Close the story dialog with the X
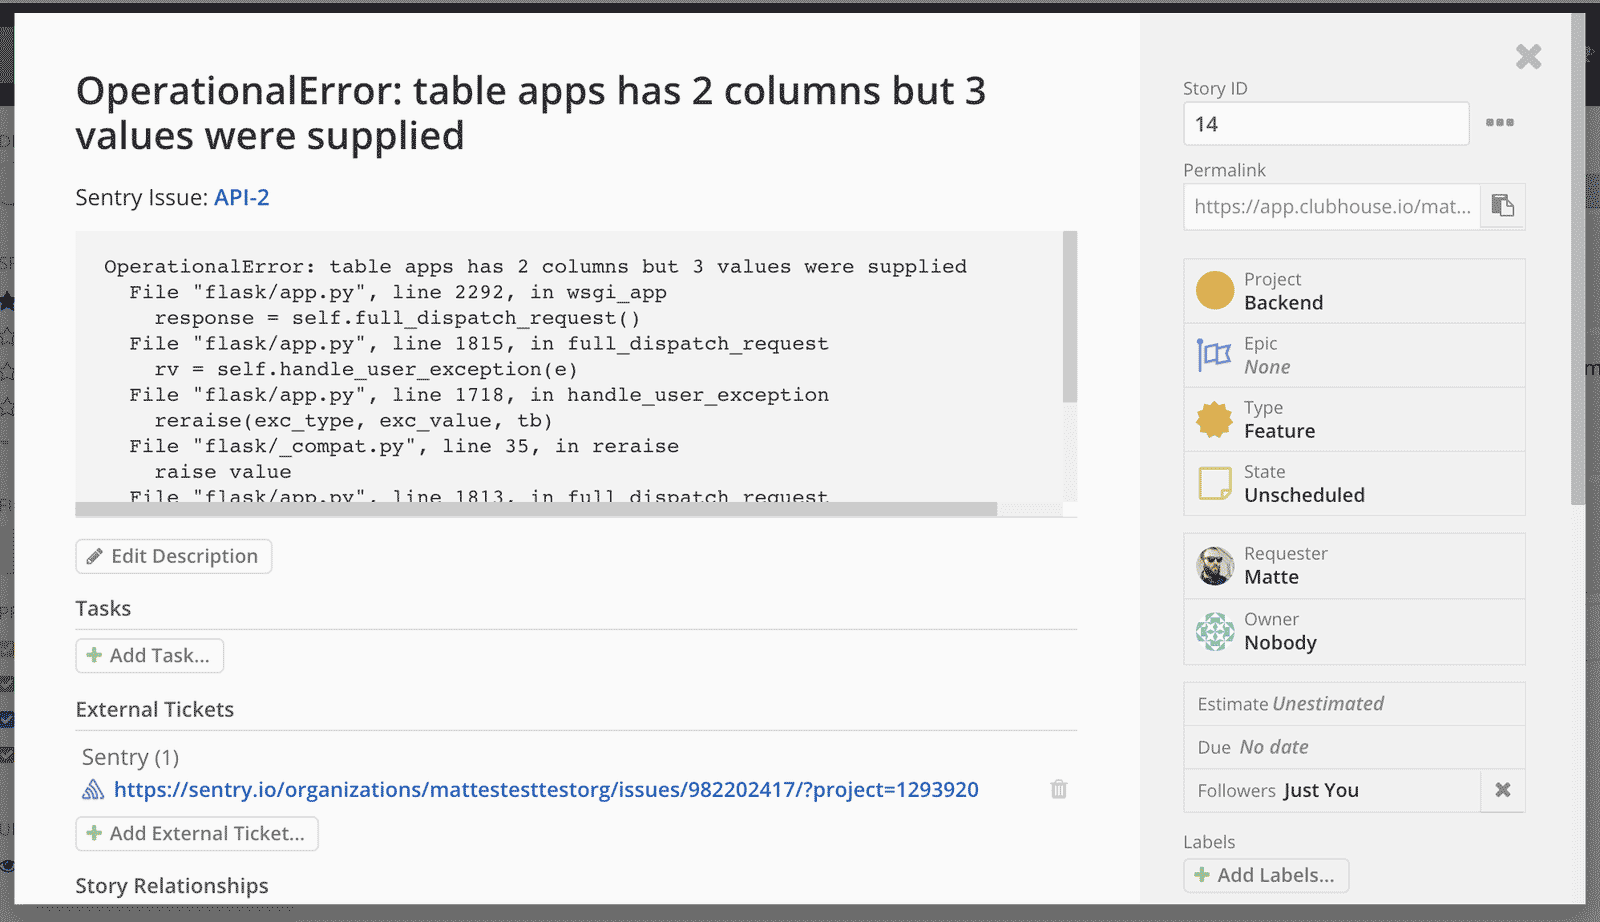The width and height of the screenshot is (1600, 922). coord(1528,57)
